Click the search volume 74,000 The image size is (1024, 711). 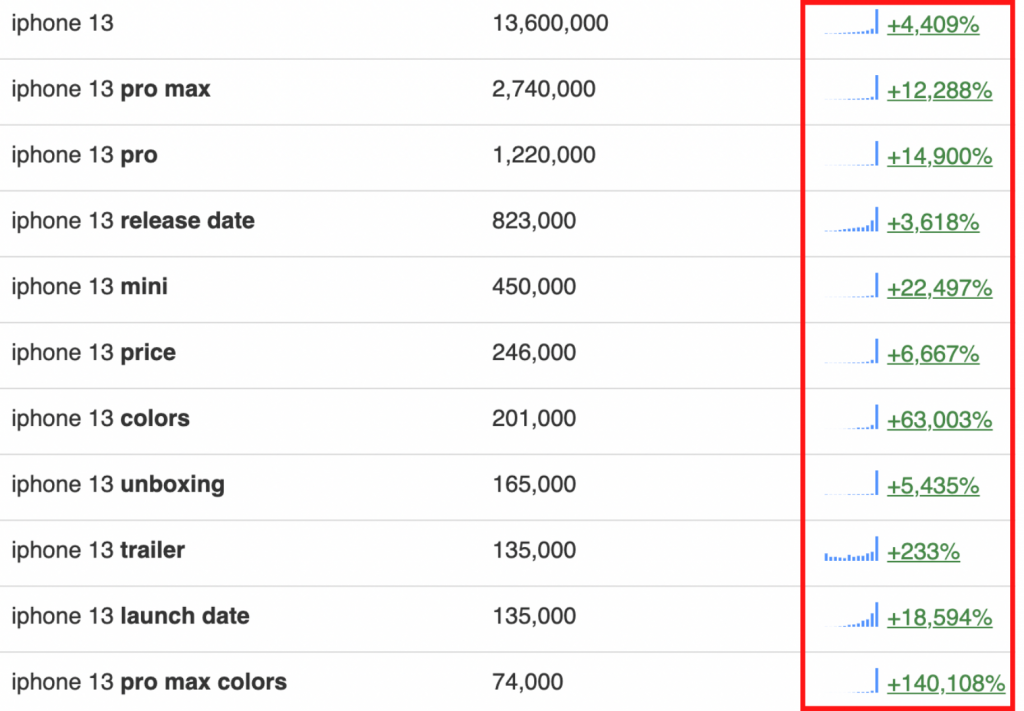pyautogui.click(x=527, y=684)
